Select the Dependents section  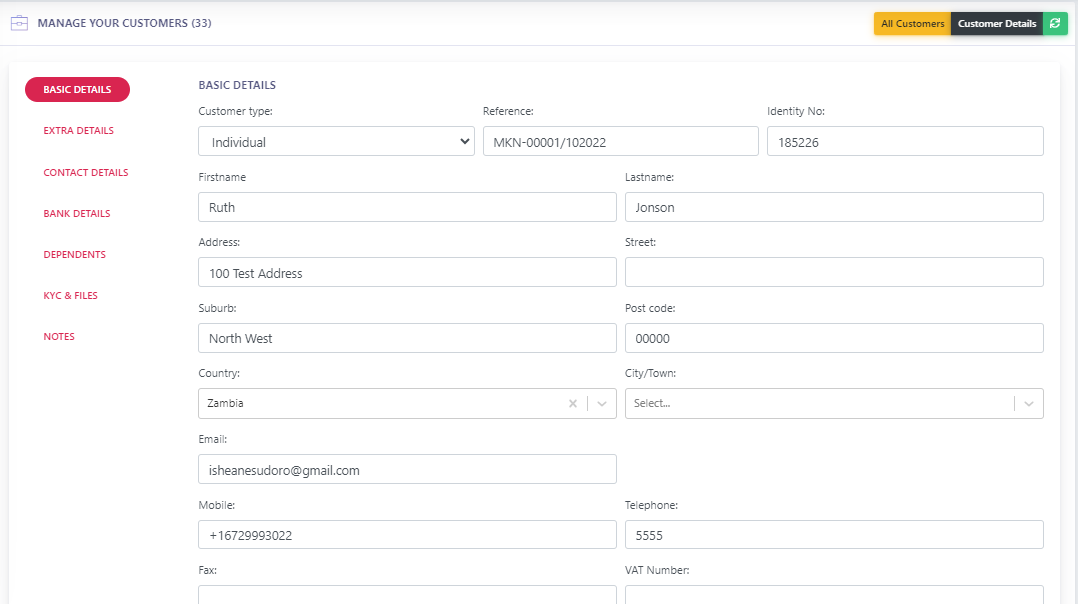tap(74, 254)
